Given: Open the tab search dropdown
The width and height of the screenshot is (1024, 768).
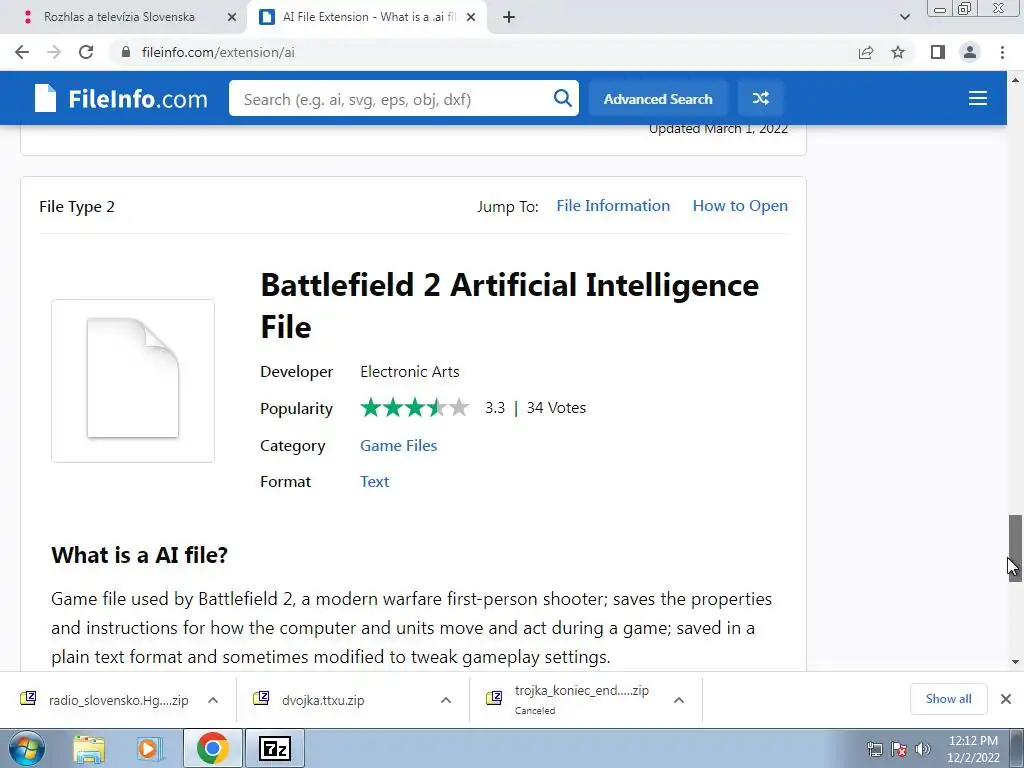Looking at the screenshot, I should point(904,18).
